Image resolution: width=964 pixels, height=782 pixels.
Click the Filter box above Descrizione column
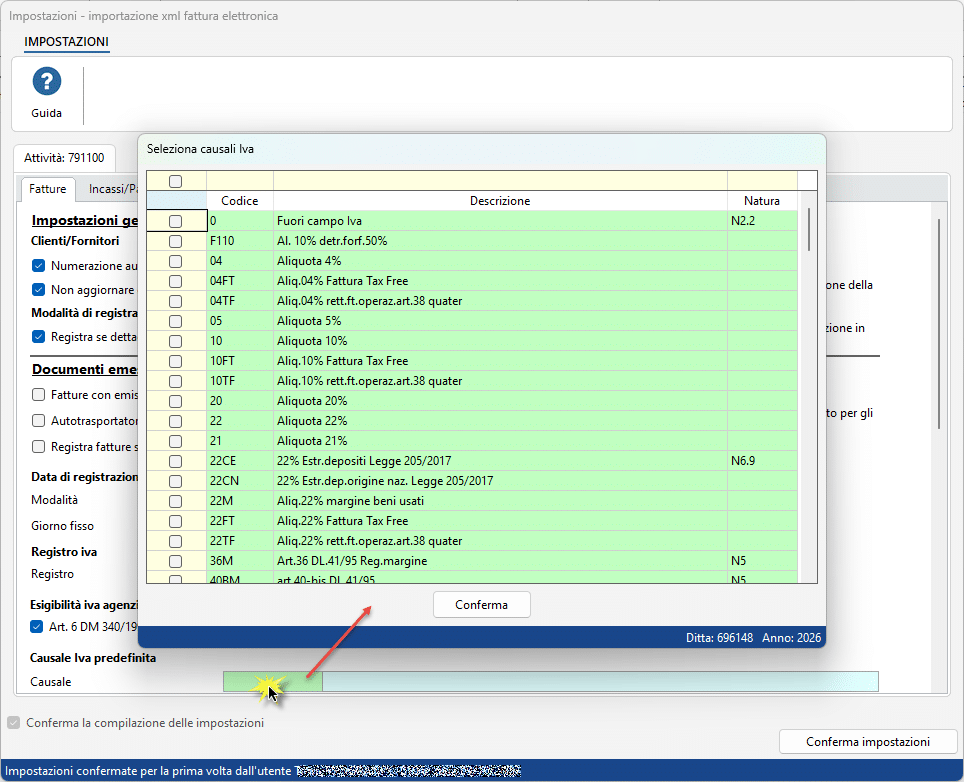coord(500,181)
